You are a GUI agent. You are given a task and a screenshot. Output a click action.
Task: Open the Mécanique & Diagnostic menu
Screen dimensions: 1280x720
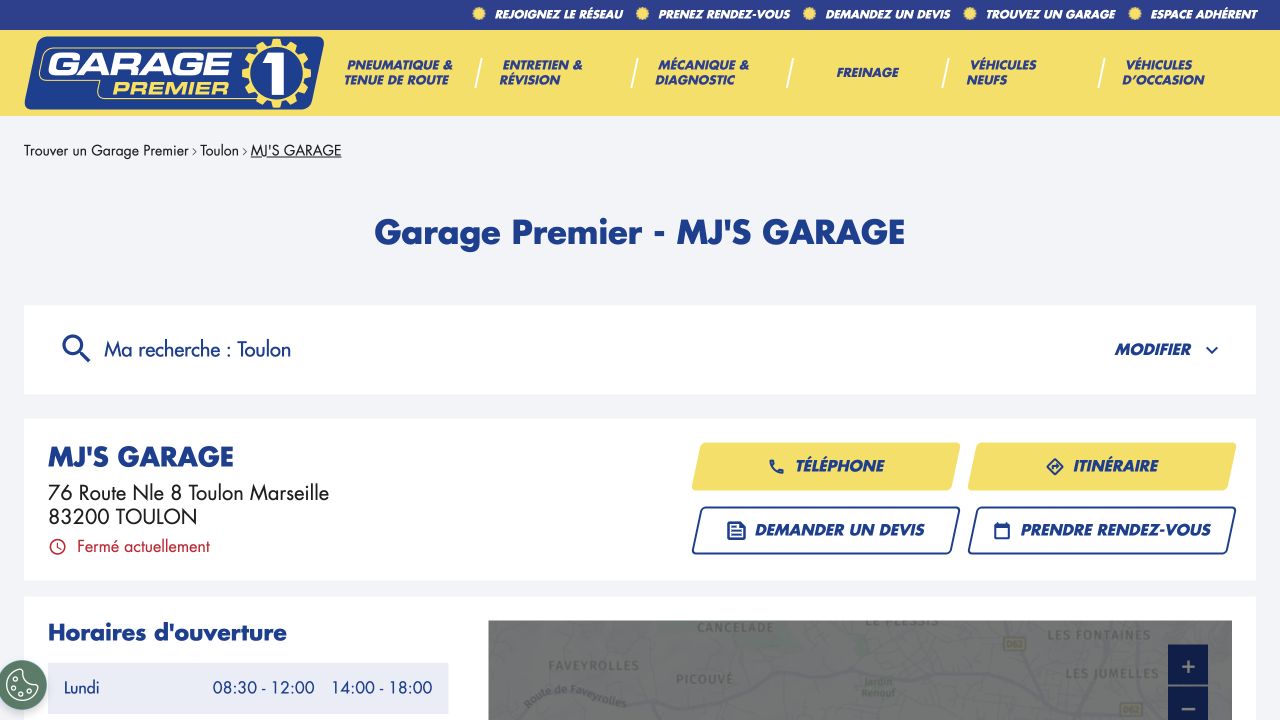(702, 72)
